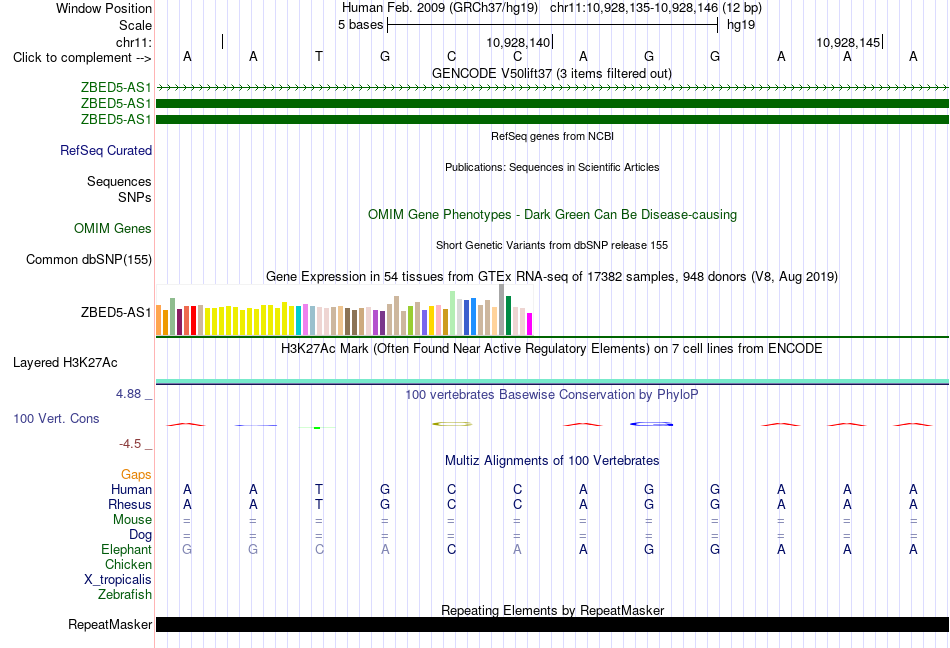
Task: Open the 100 vertebrates Basewise Conservation by PhyloP title
Action: [x=552, y=395]
